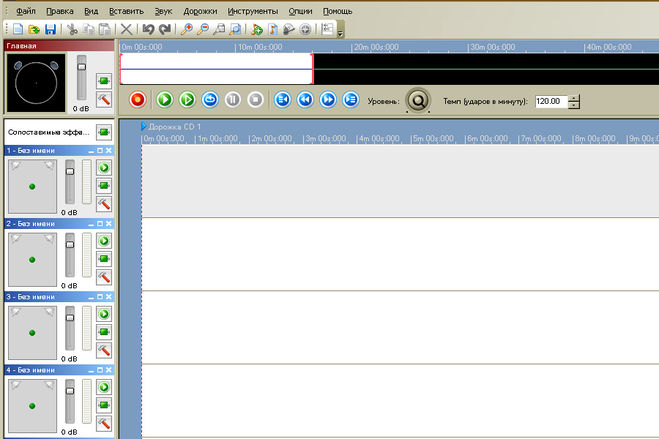Viewport: 659px width, 439px height.
Task: Click the Pause transport button
Action: [232, 100]
